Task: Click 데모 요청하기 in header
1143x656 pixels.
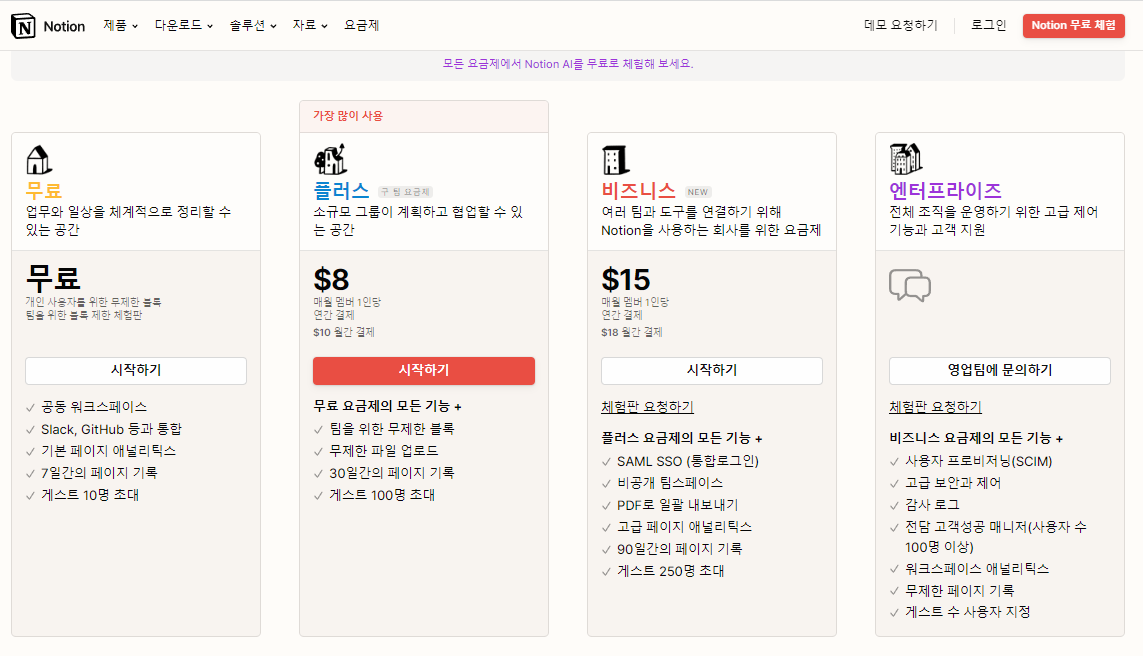Action: click(900, 26)
